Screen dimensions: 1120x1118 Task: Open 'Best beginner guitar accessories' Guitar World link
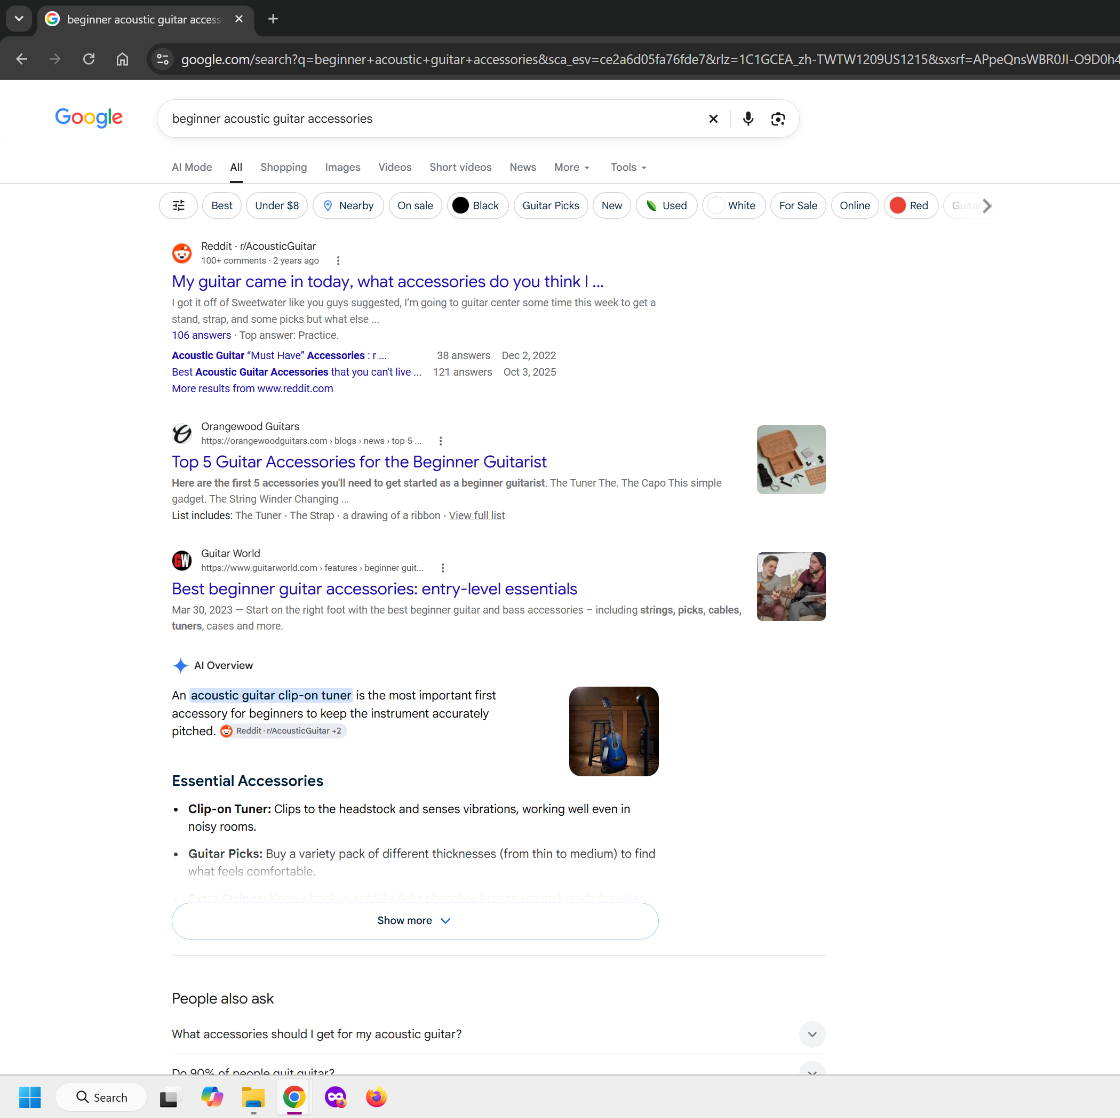point(374,589)
